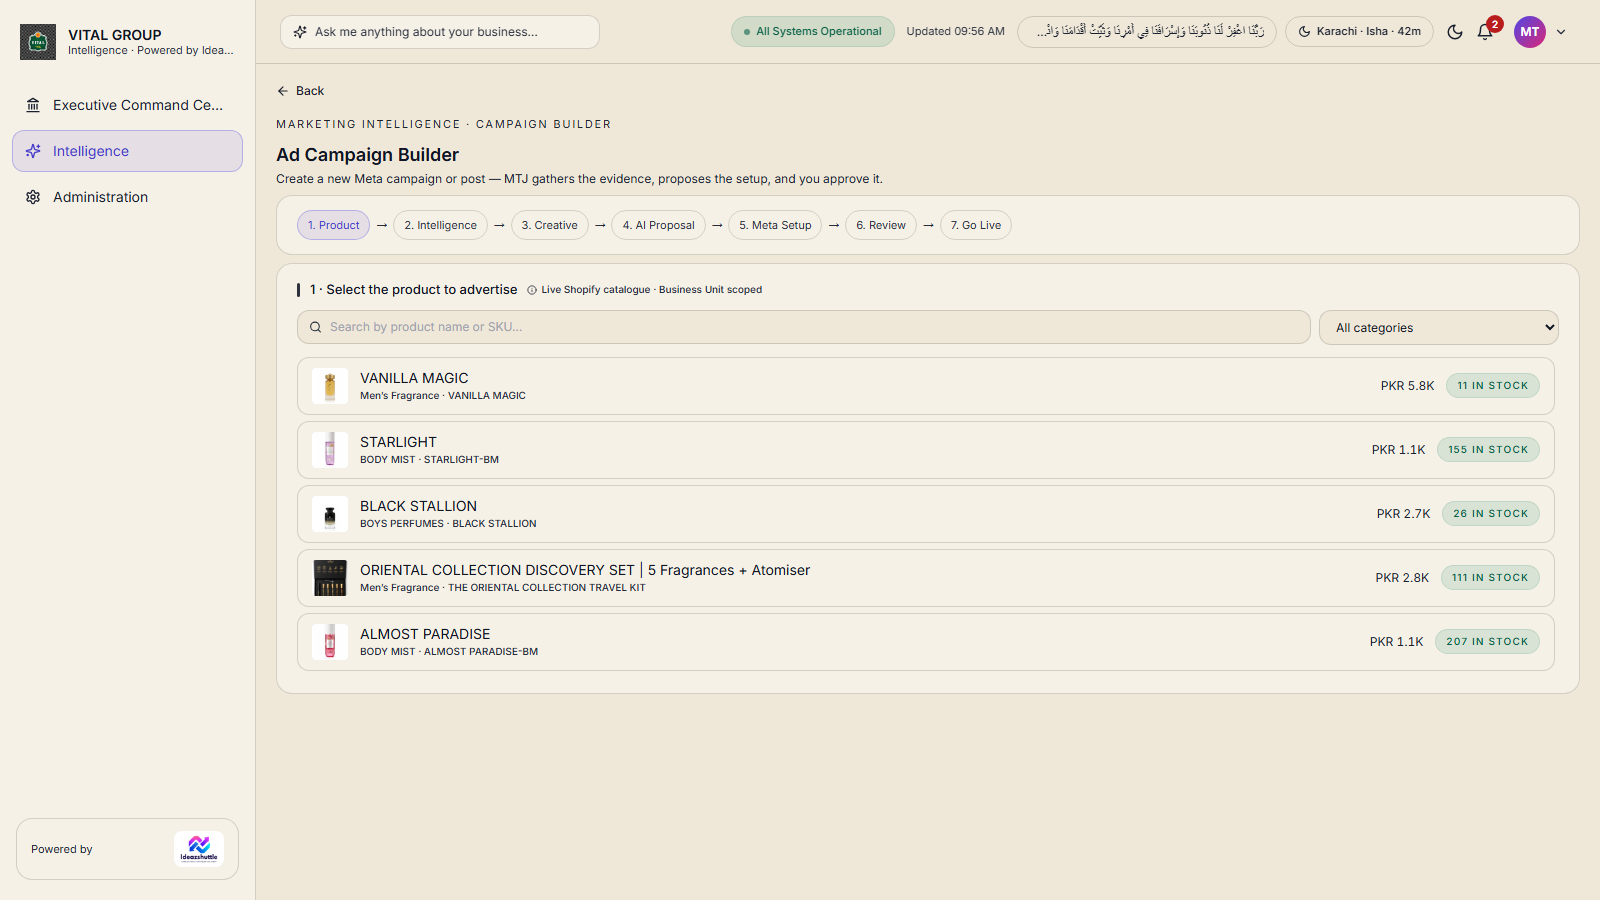Viewport: 1600px width, 900px height.
Task: Click the 111 IN STOCK badge
Action: [x=1490, y=578]
